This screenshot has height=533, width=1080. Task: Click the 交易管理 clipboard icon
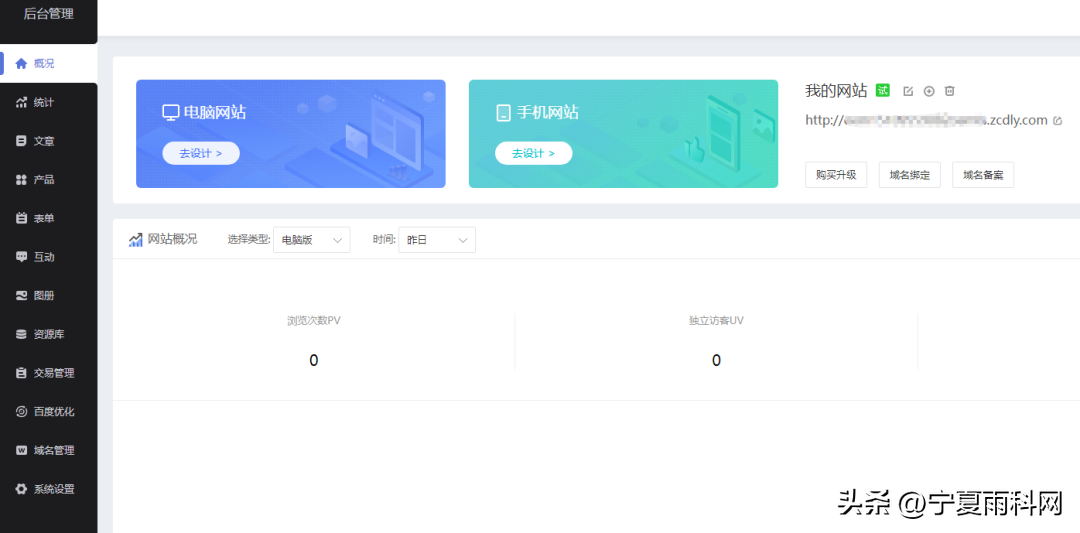[x=21, y=373]
